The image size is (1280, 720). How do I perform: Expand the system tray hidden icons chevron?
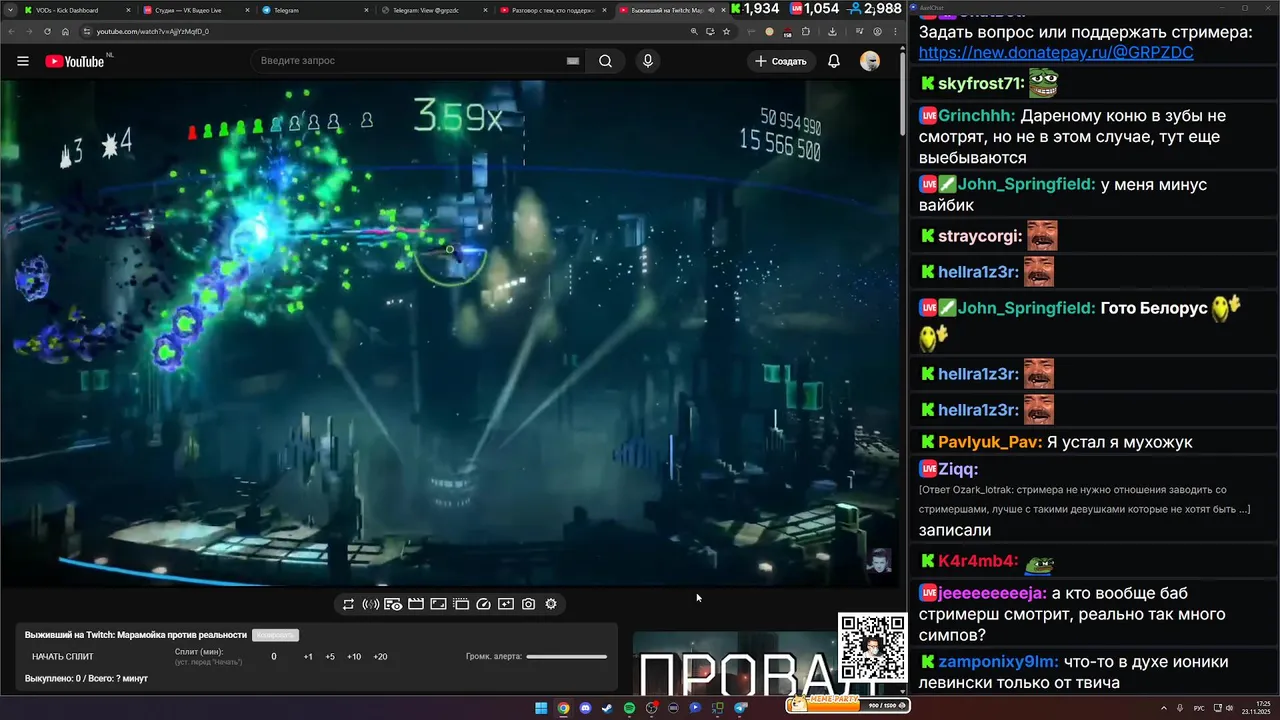click(1163, 708)
